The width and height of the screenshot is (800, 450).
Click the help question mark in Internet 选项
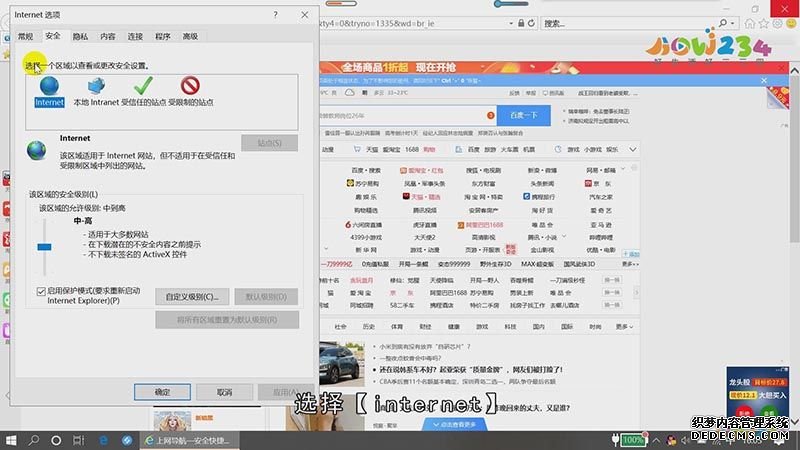point(276,15)
